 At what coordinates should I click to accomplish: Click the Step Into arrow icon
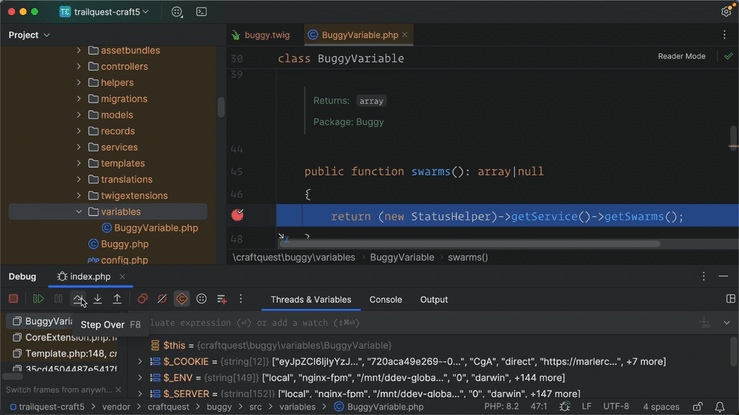tap(98, 299)
